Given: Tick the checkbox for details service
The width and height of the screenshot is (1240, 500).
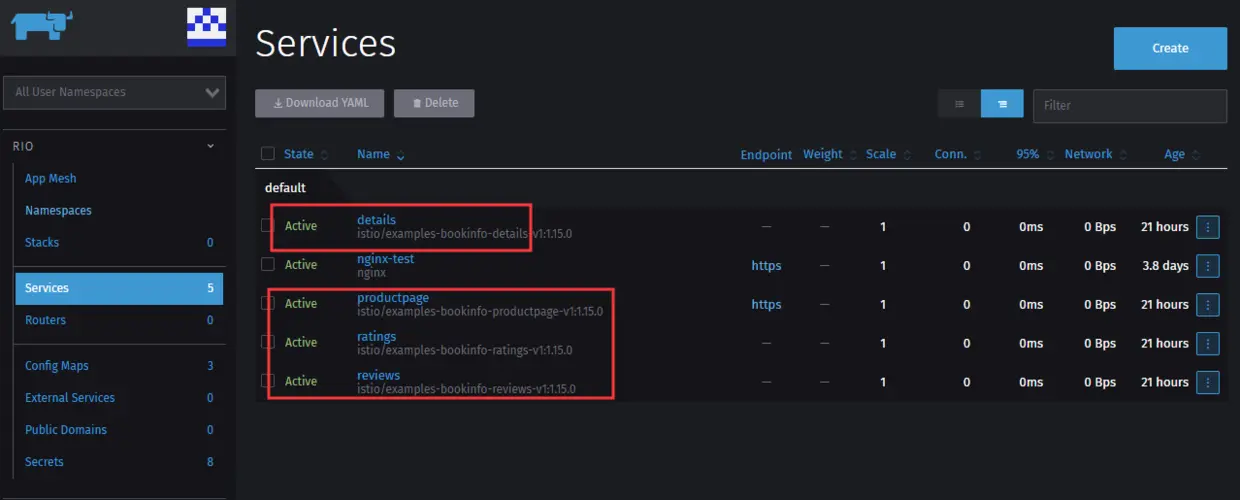Looking at the screenshot, I should [267, 225].
